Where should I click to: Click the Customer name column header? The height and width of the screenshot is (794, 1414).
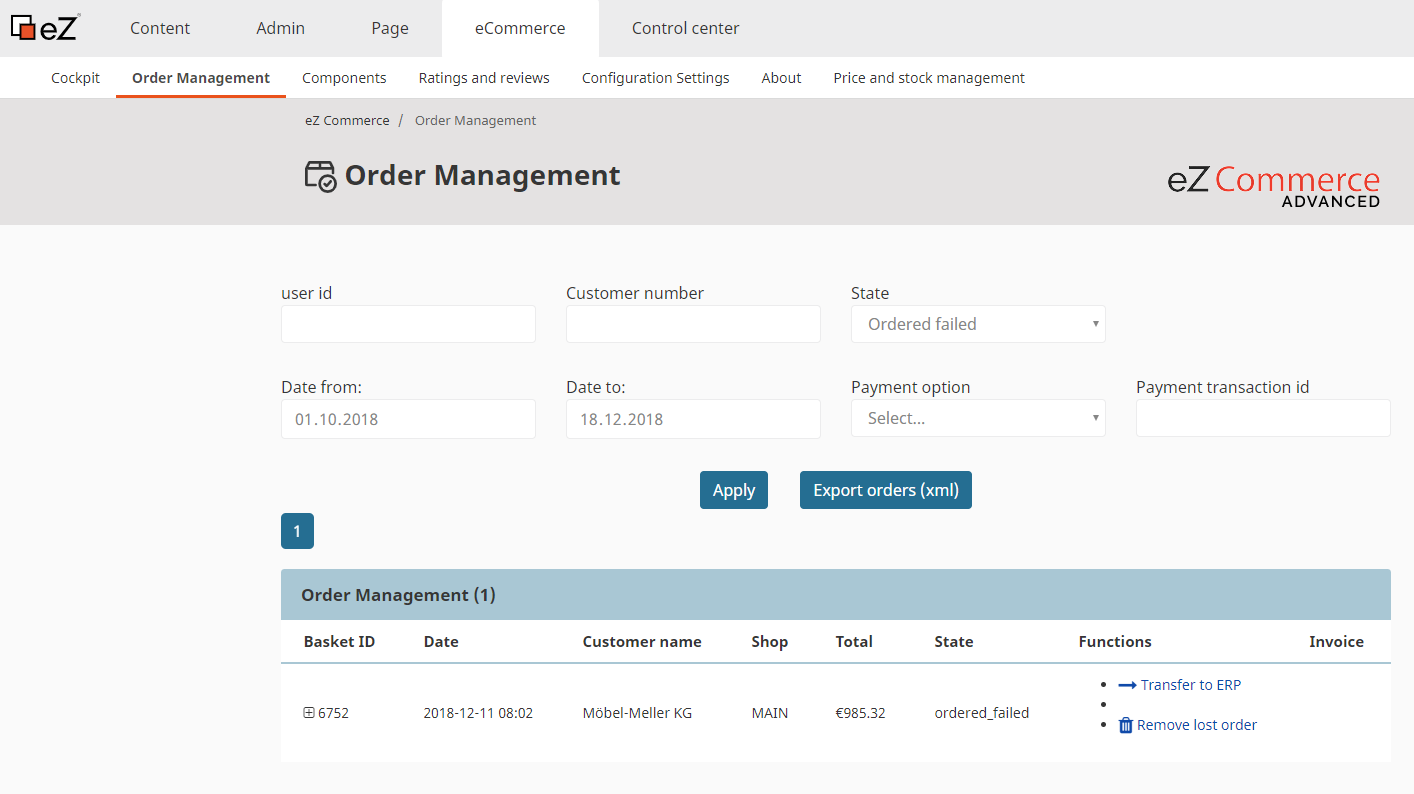pyautogui.click(x=642, y=642)
